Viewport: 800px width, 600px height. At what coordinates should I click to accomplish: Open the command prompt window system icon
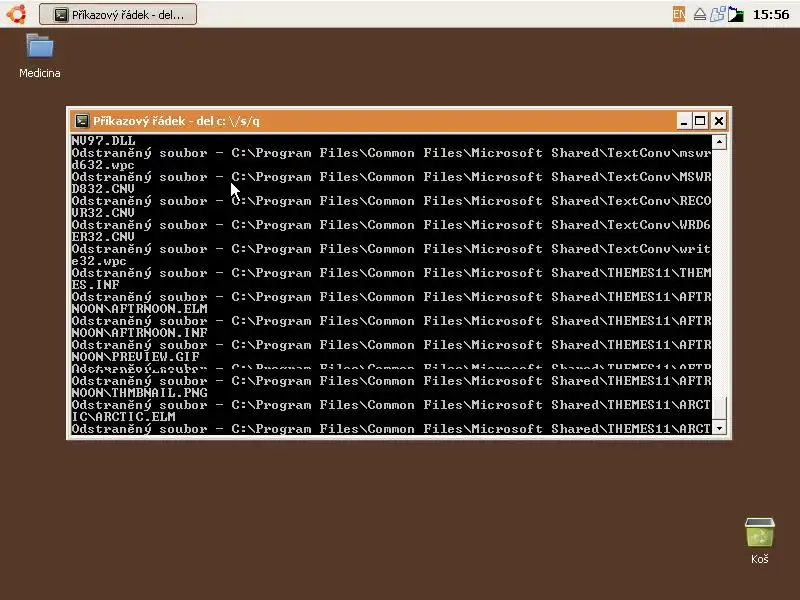(x=82, y=121)
